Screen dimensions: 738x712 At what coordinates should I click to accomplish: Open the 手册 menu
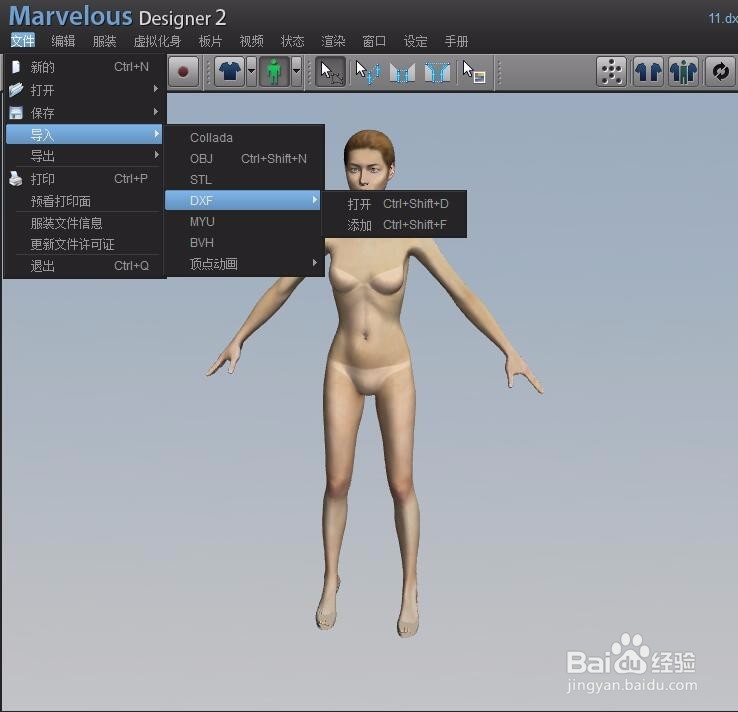(x=457, y=41)
